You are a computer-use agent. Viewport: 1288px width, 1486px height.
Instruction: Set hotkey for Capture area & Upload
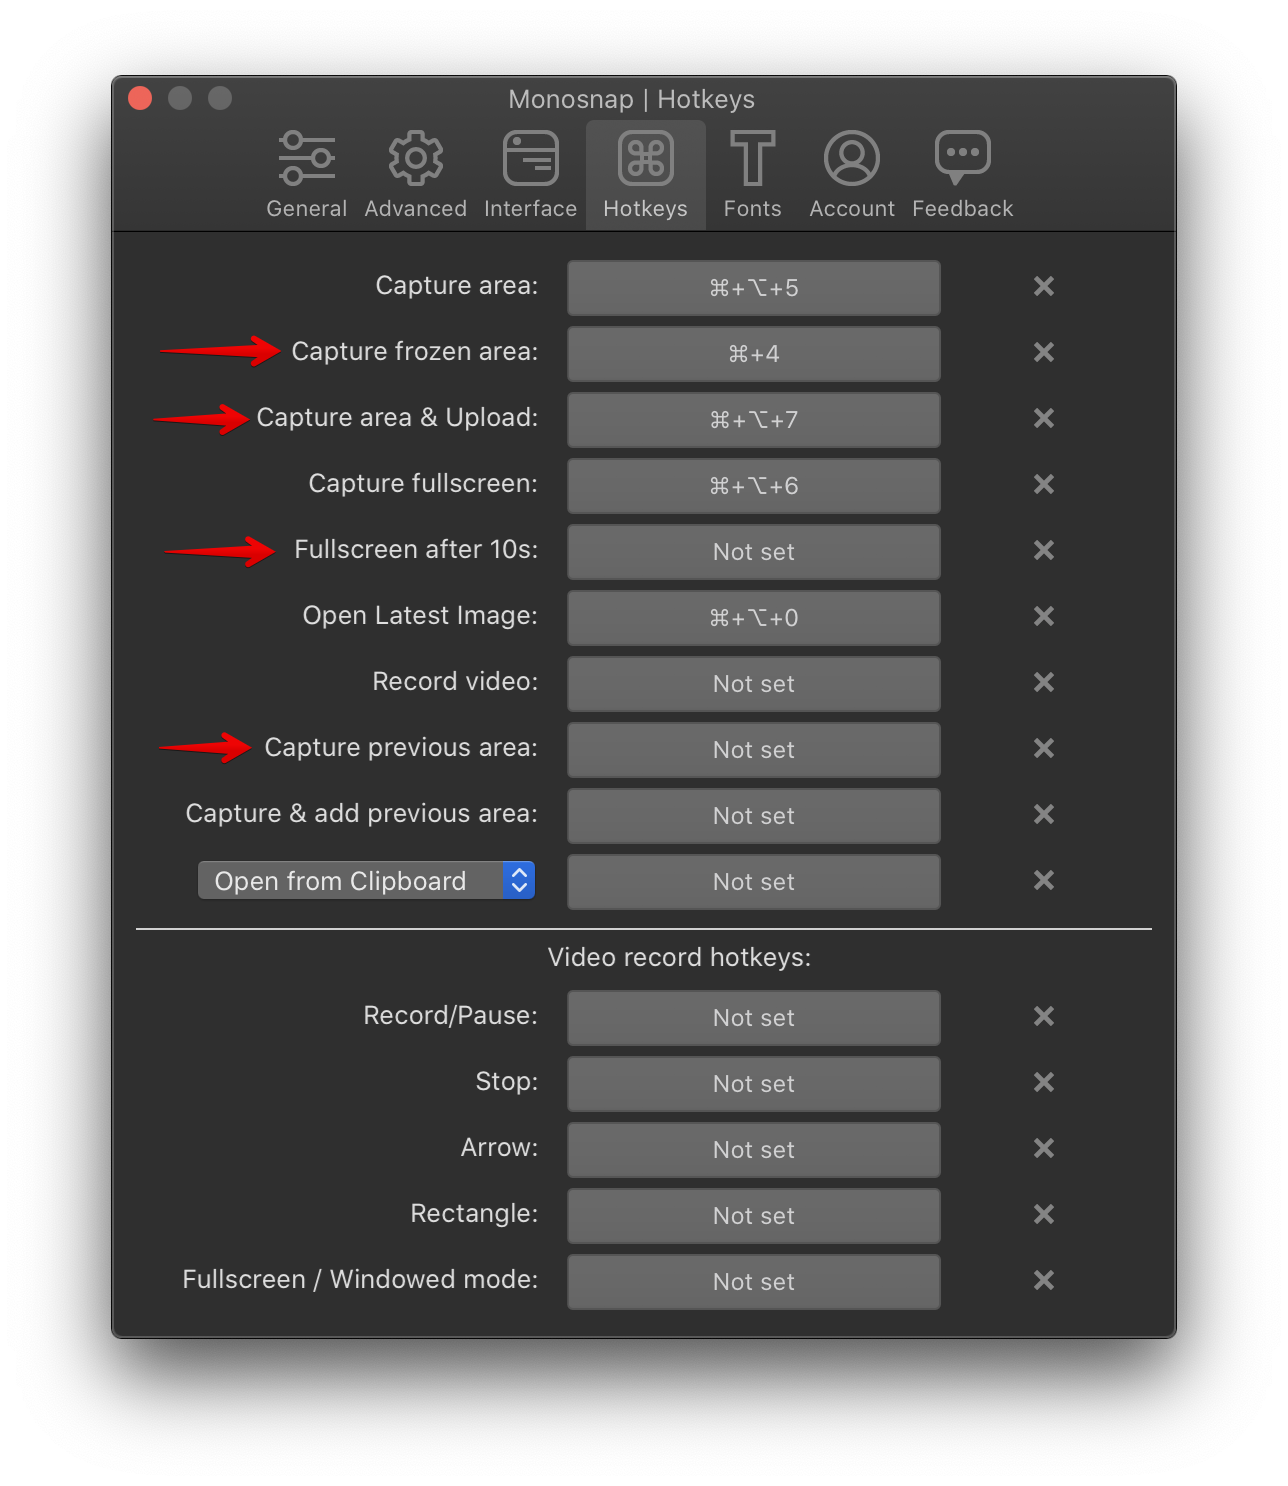point(753,420)
